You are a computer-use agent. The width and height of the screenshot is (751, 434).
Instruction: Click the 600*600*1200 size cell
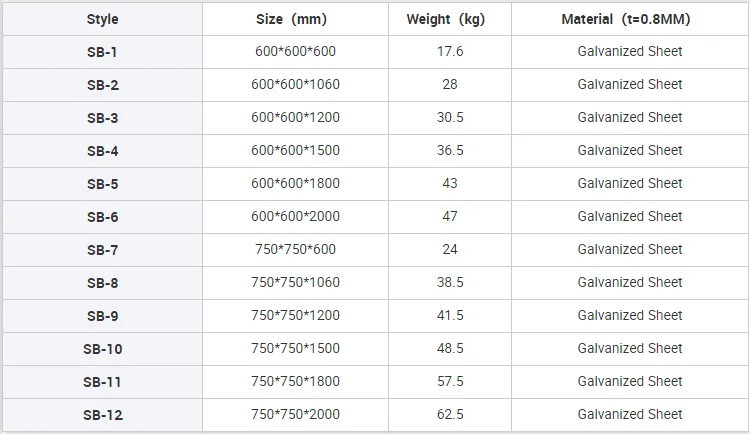coord(295,117)
